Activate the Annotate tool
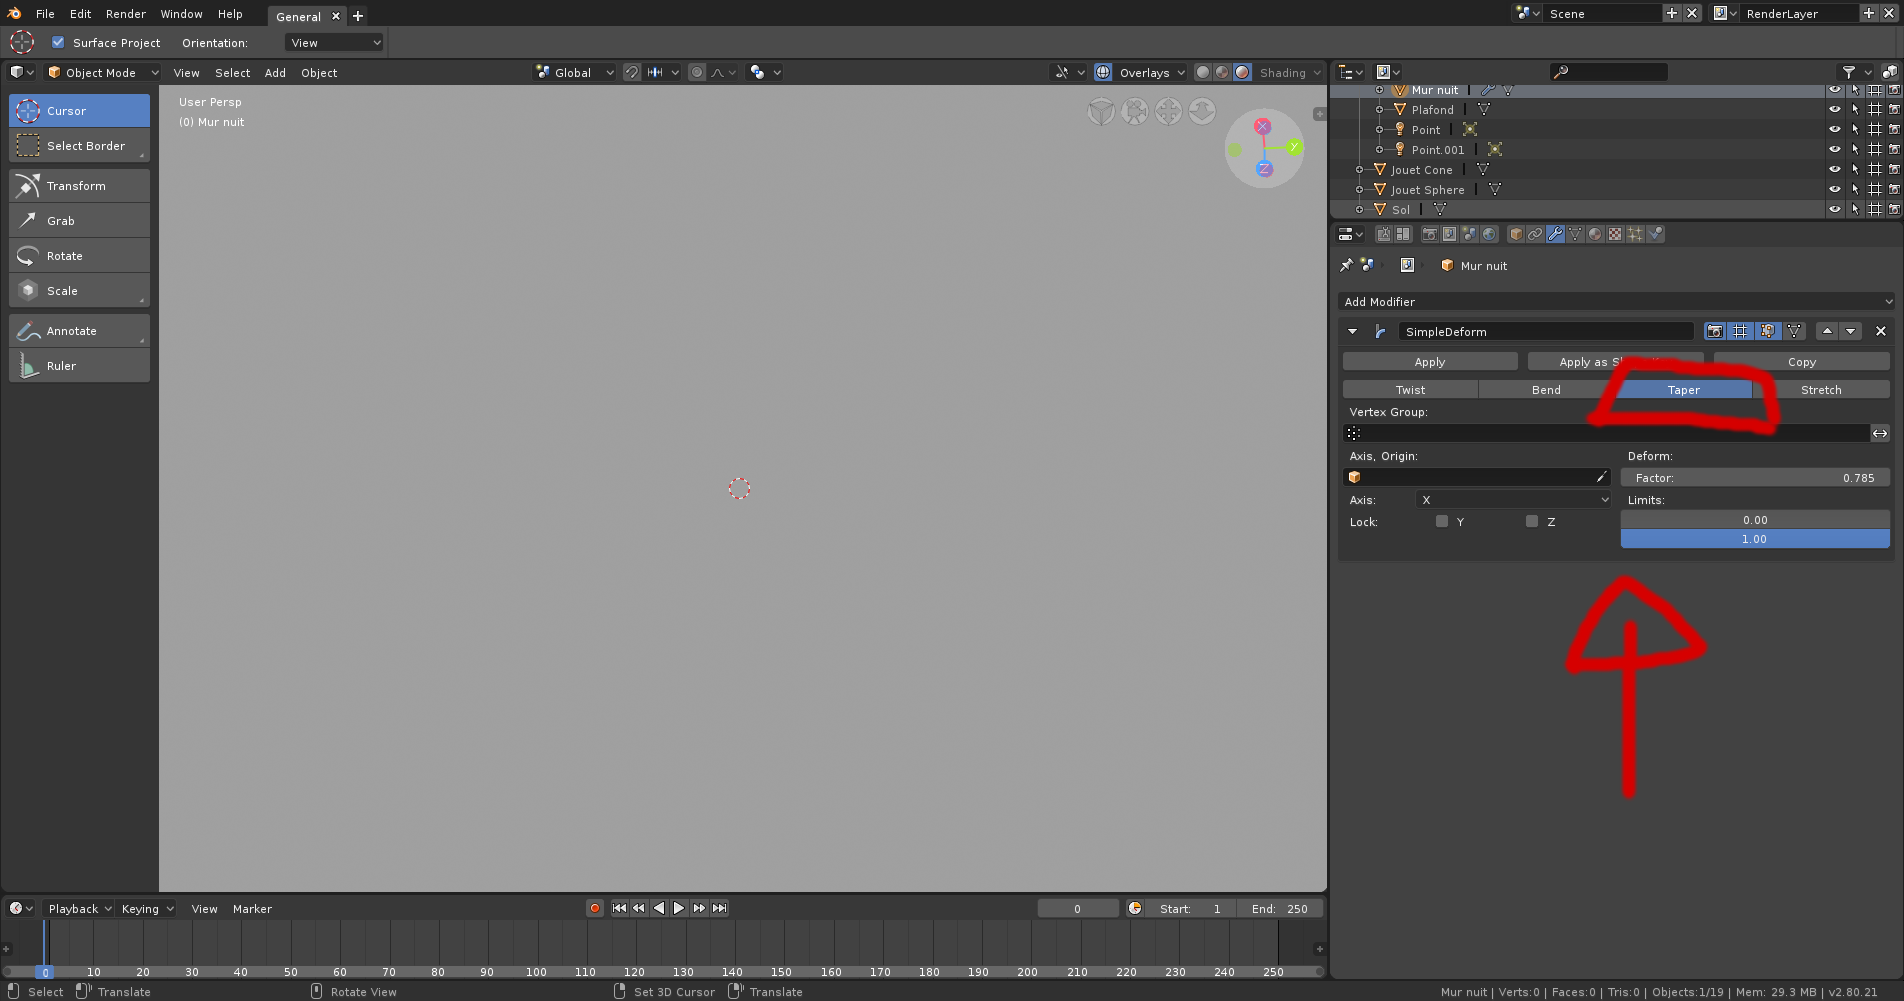 79,331
